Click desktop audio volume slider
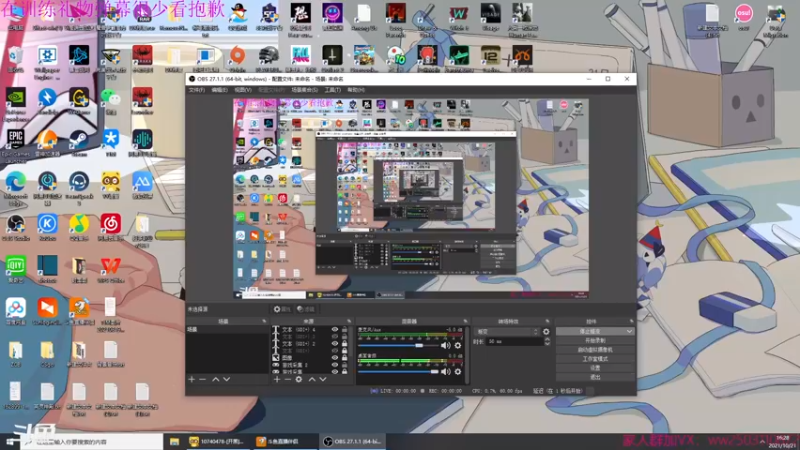This screenshot has height=450, width=800. 398,371
